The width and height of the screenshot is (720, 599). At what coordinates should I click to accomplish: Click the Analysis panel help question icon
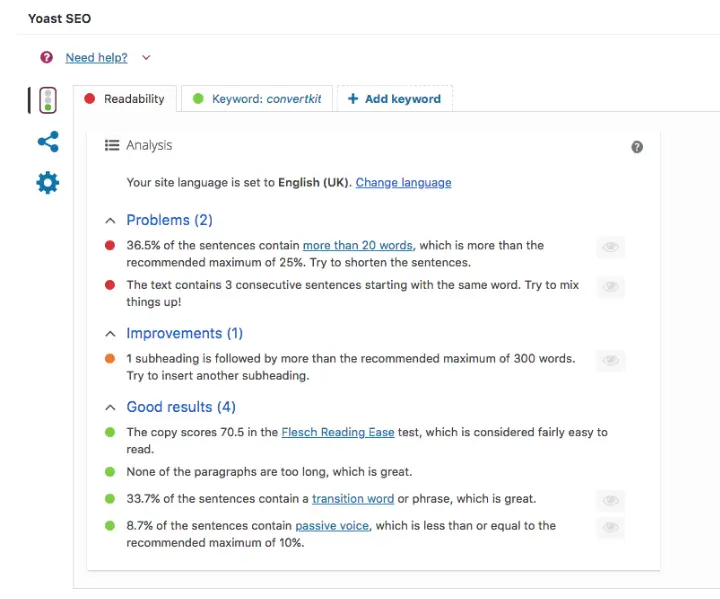point(637,147)
